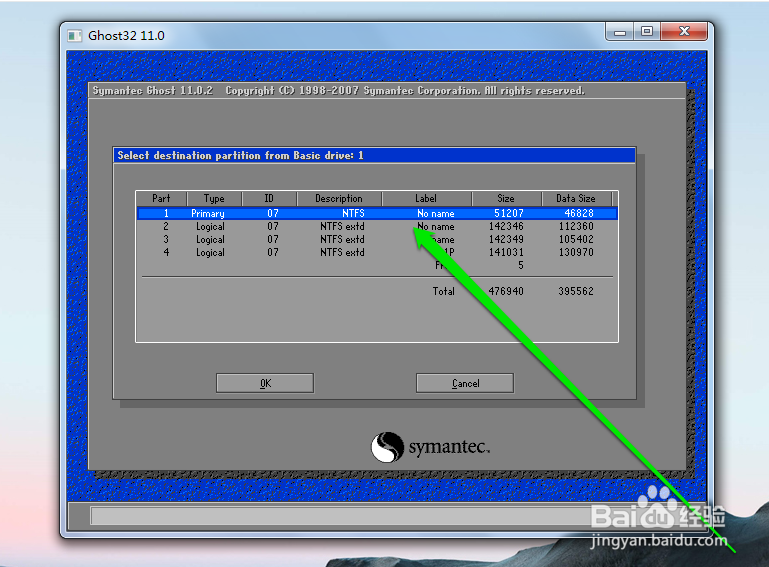769x567 pixels.
Task: Click the Data Size column header
Action: point(576,198)
